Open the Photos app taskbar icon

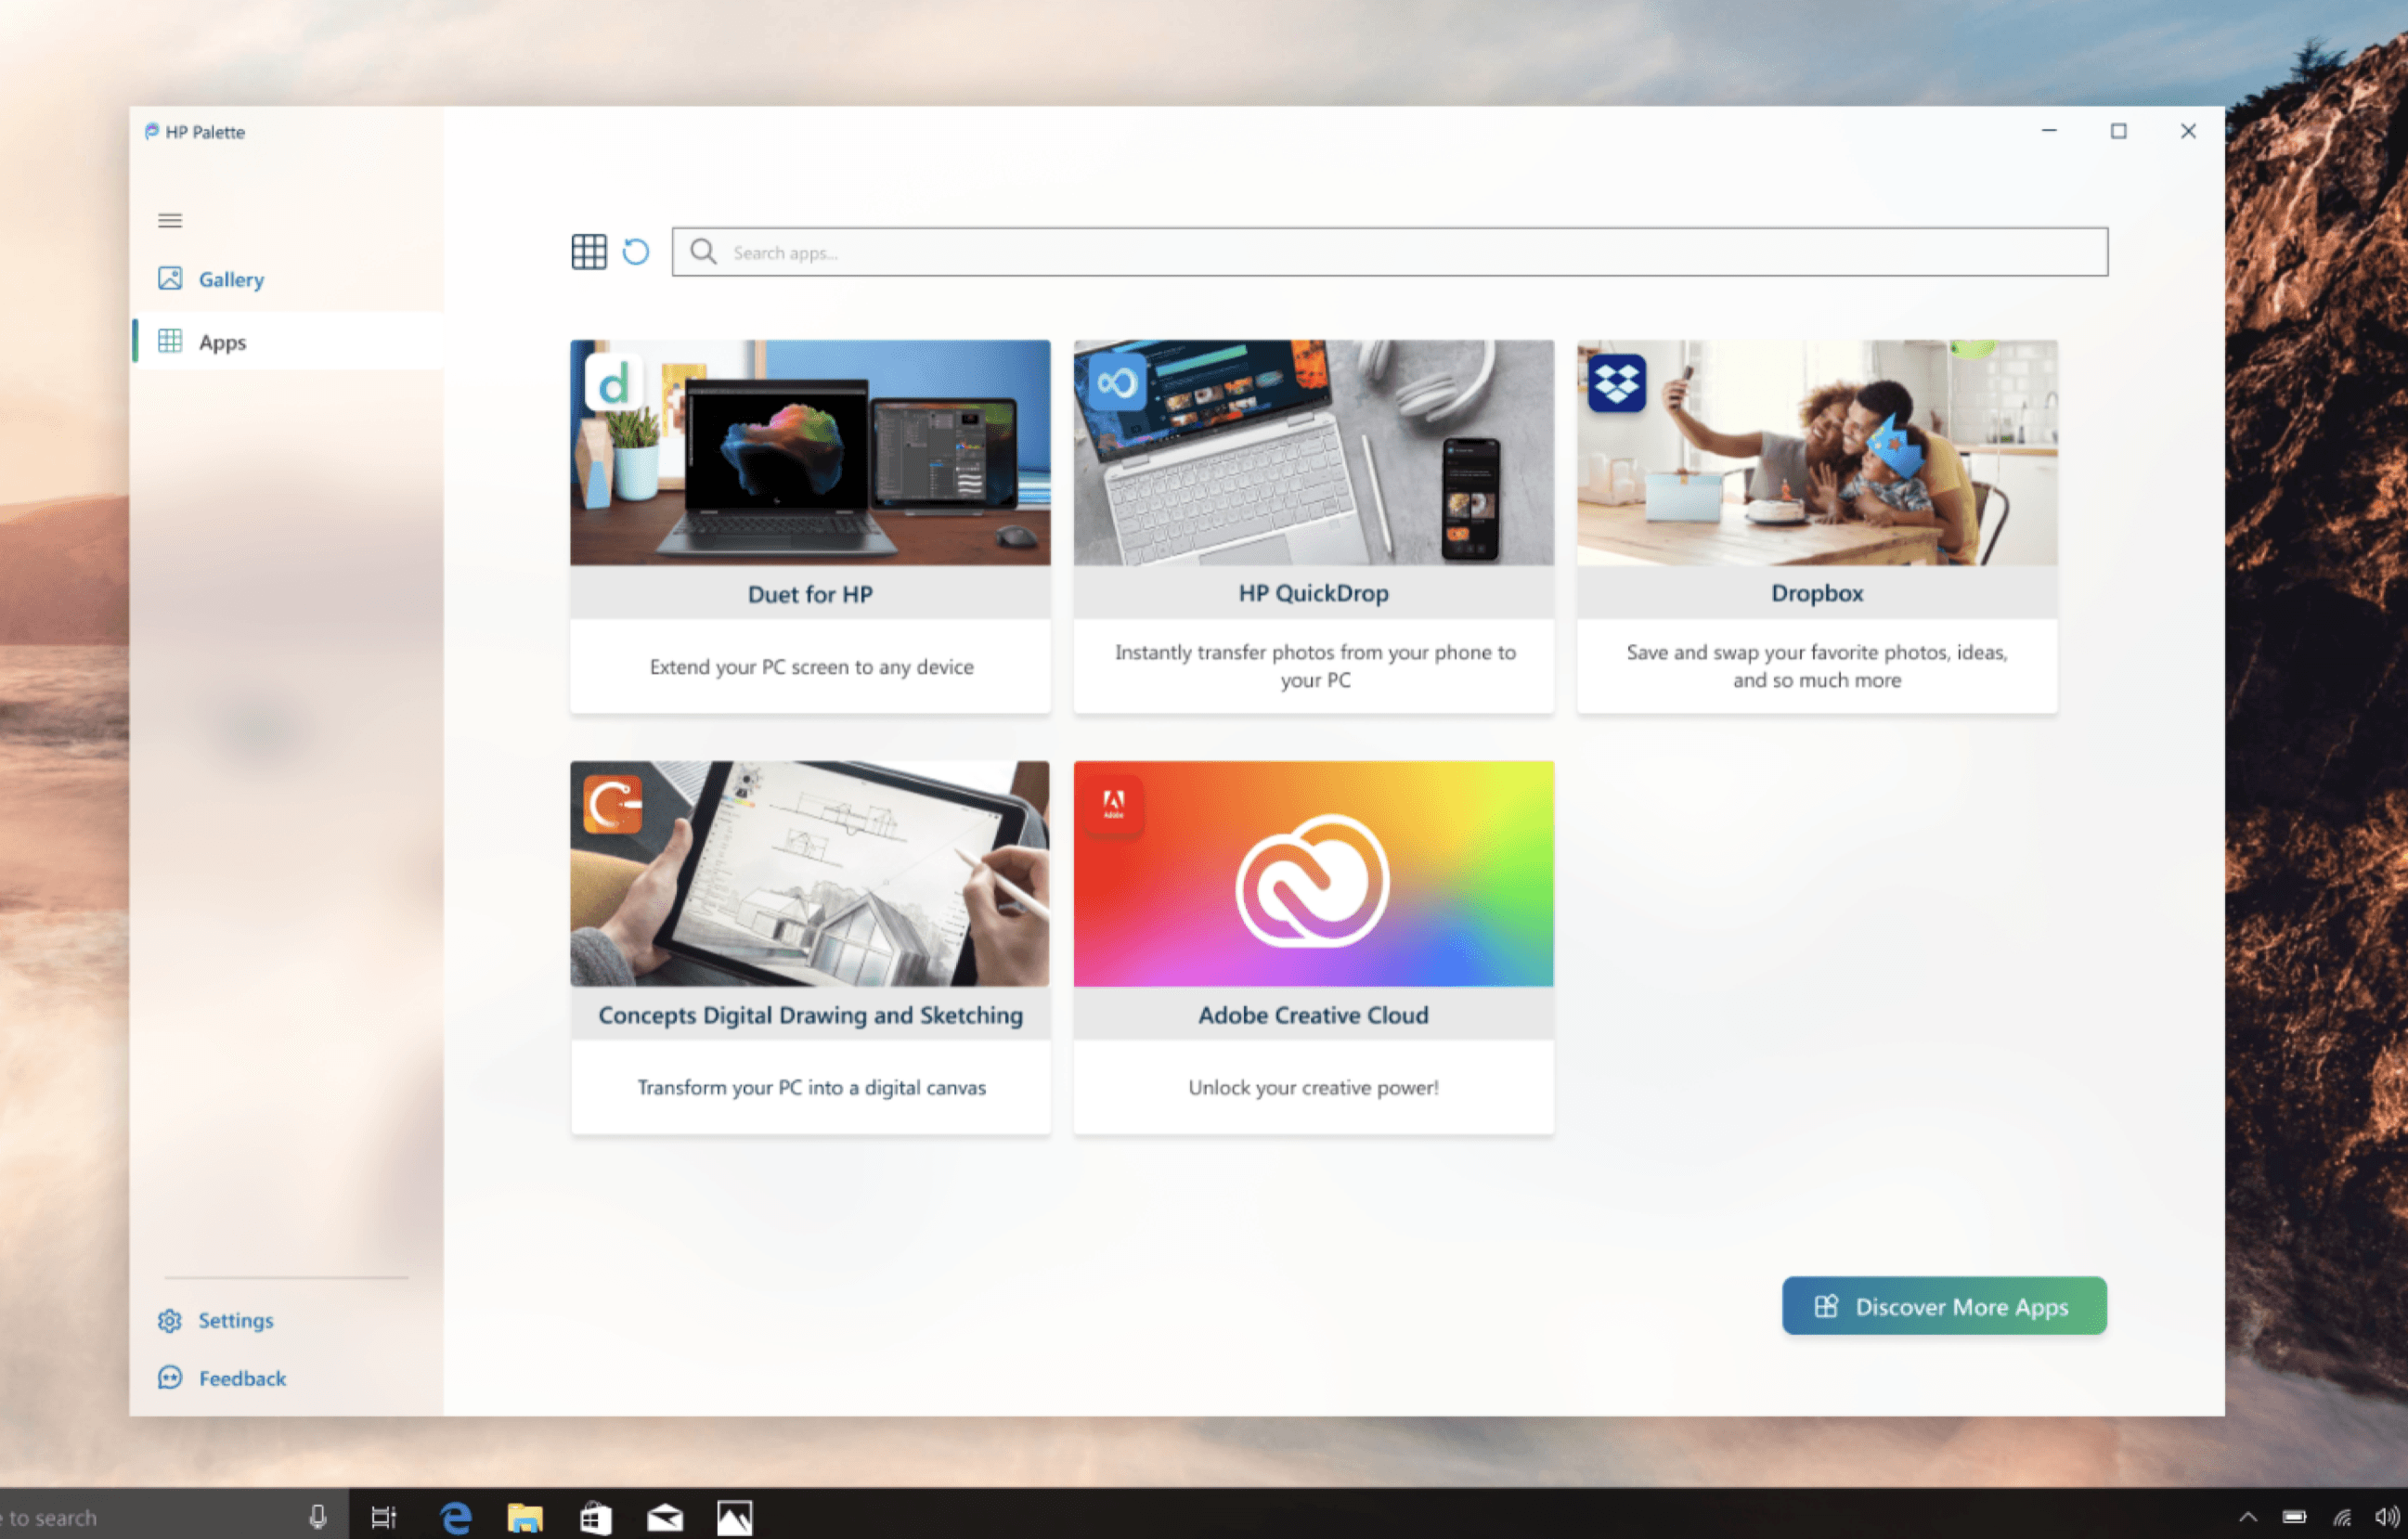734,1517
